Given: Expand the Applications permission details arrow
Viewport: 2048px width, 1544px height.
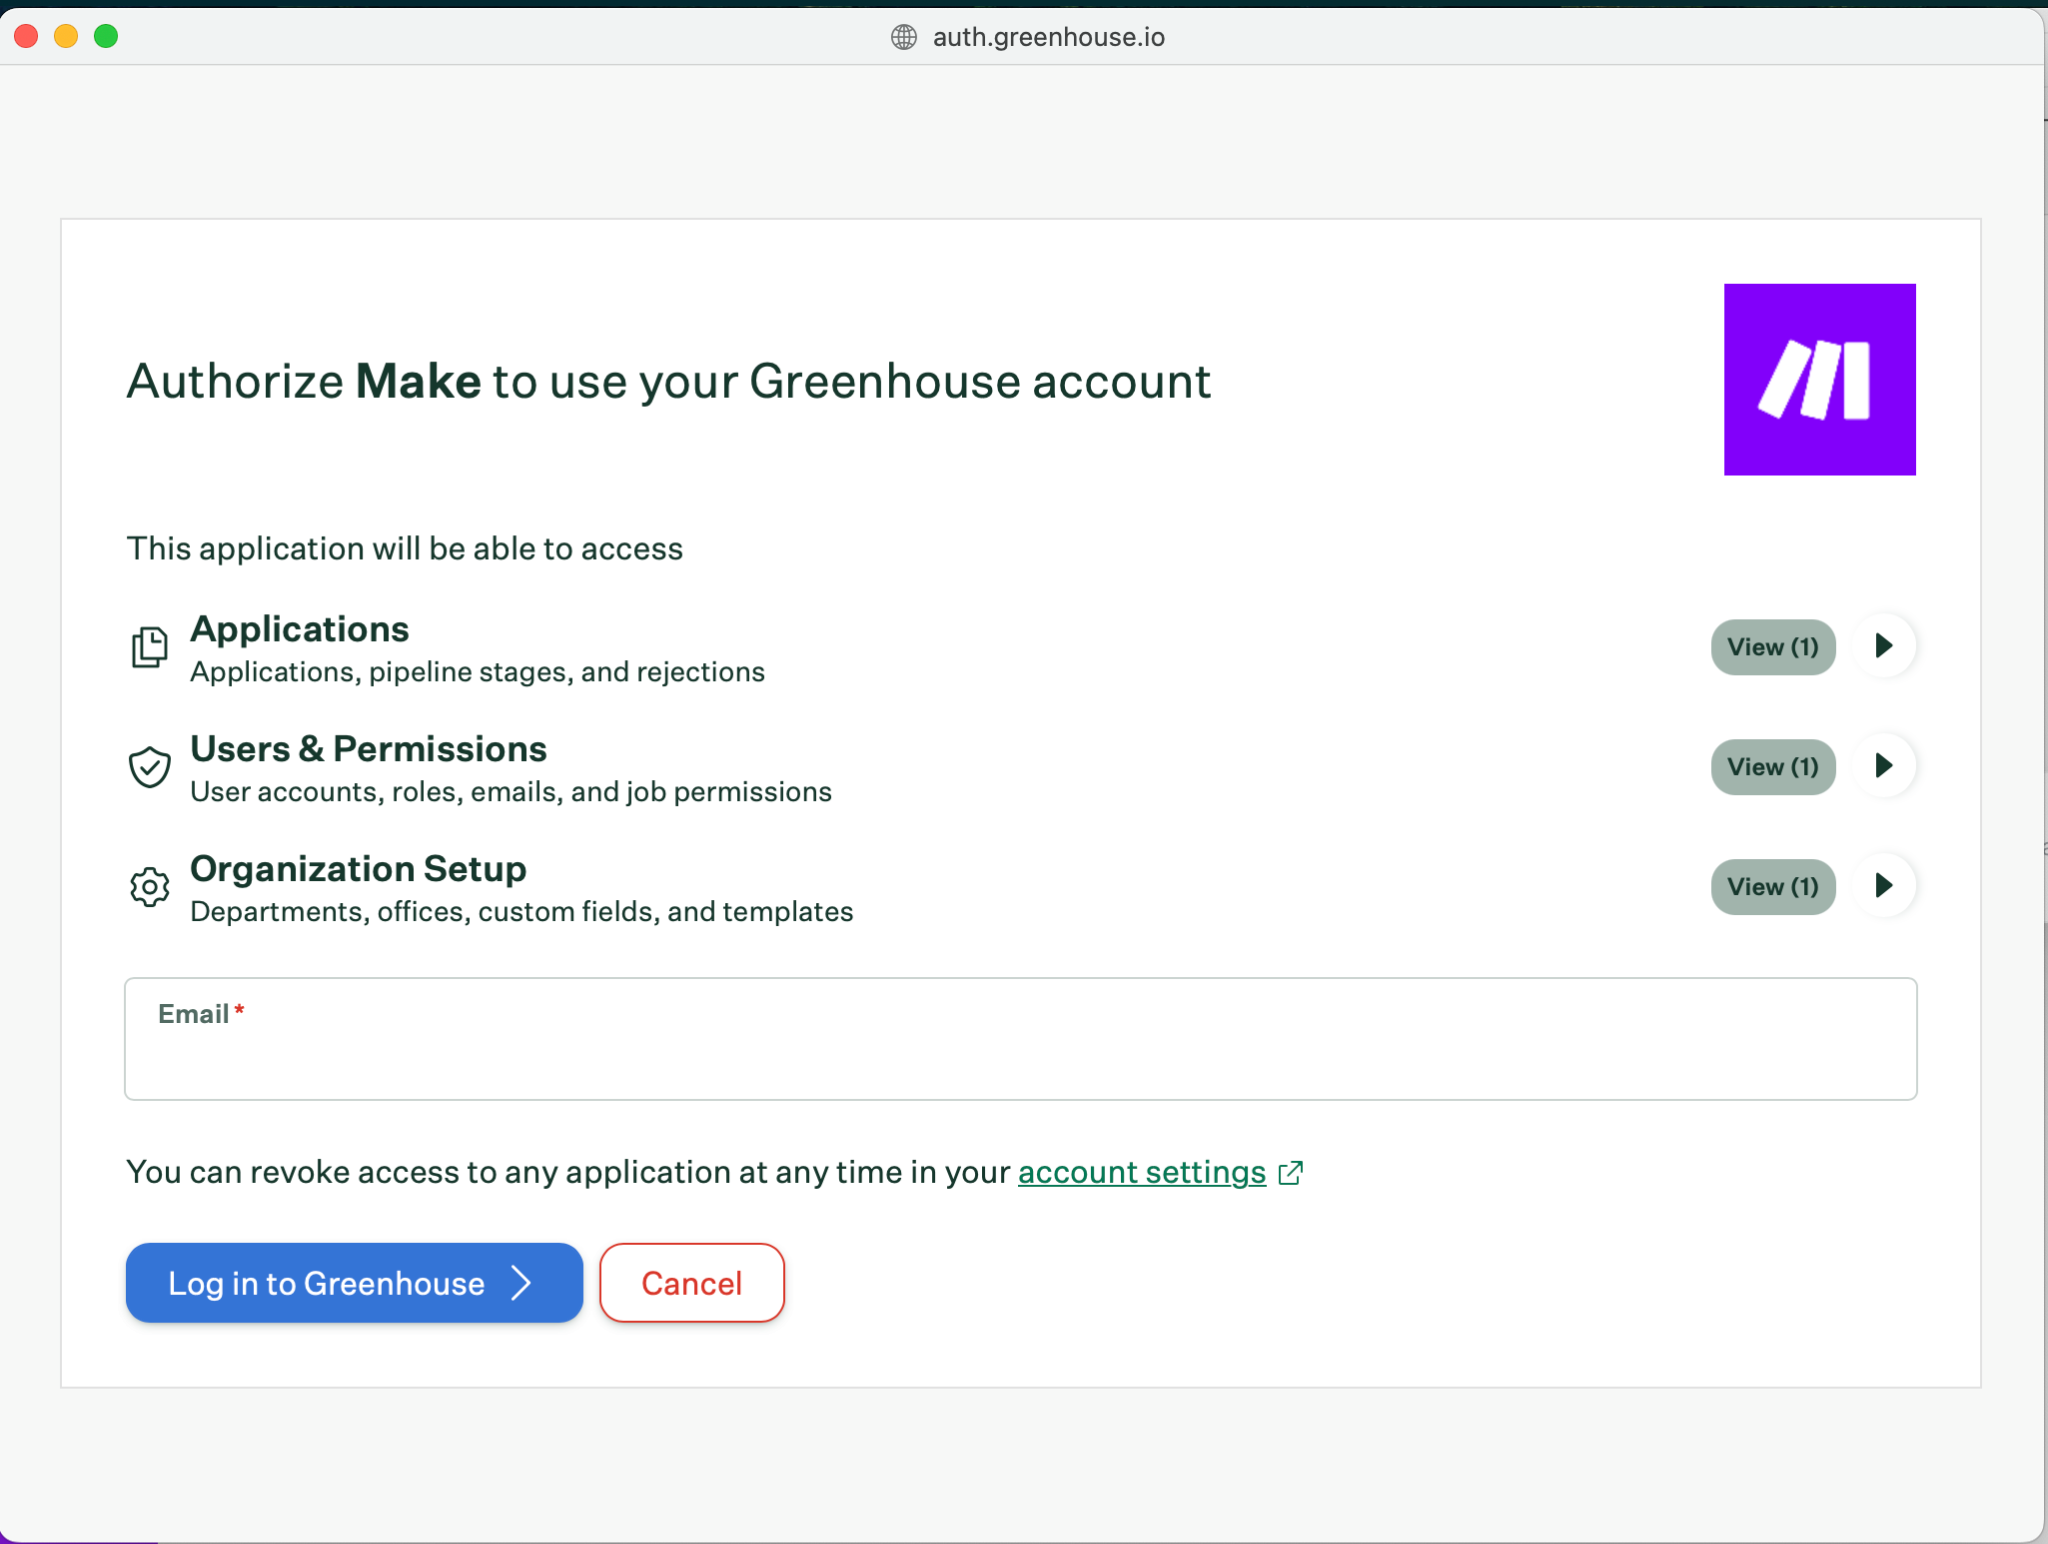Looking at the screenshot, I should click(x=1884, y=646).
